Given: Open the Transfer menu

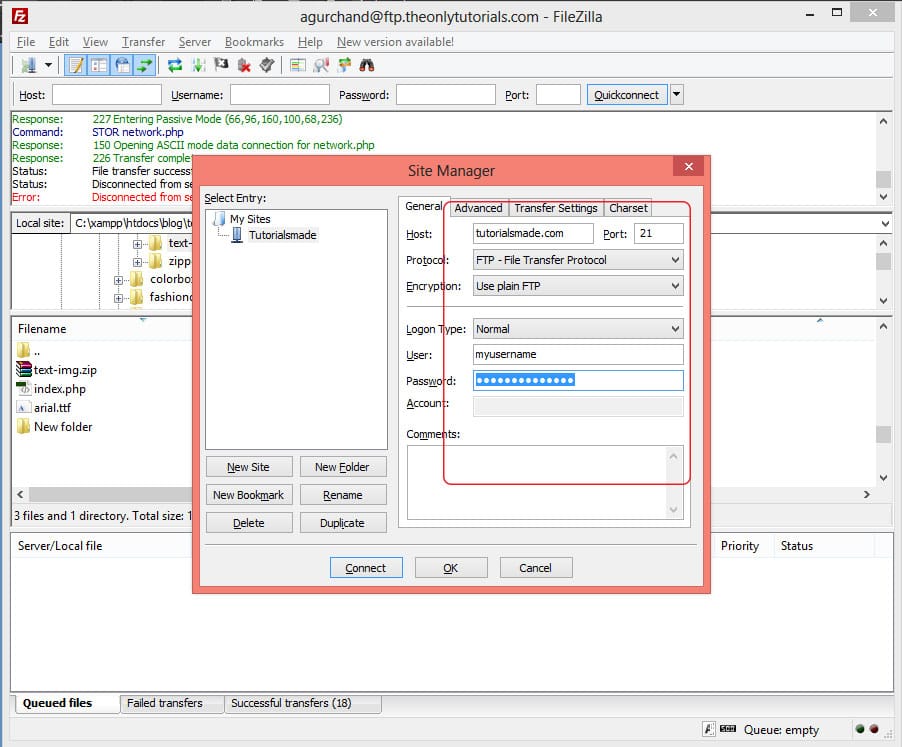Looking at the screenshot, I should click(x=143, y=42).
